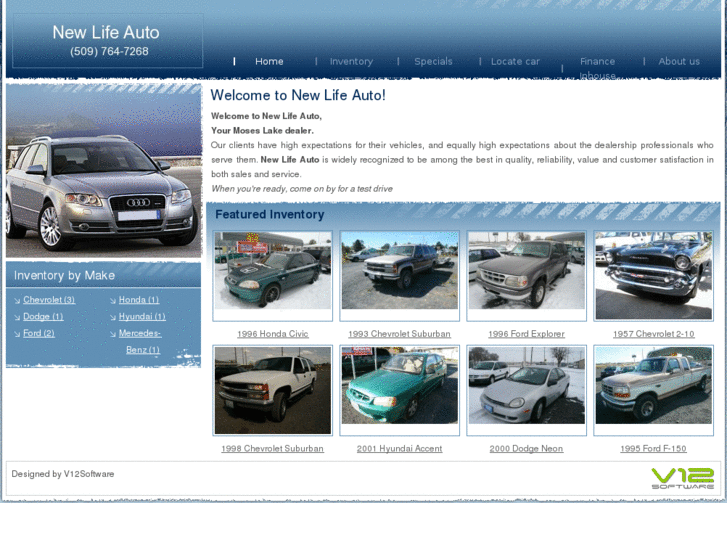The height and width of the screenshot is (545, 727).
Task: Click Designed by V12Software footer text
Action: coord(63,474)
